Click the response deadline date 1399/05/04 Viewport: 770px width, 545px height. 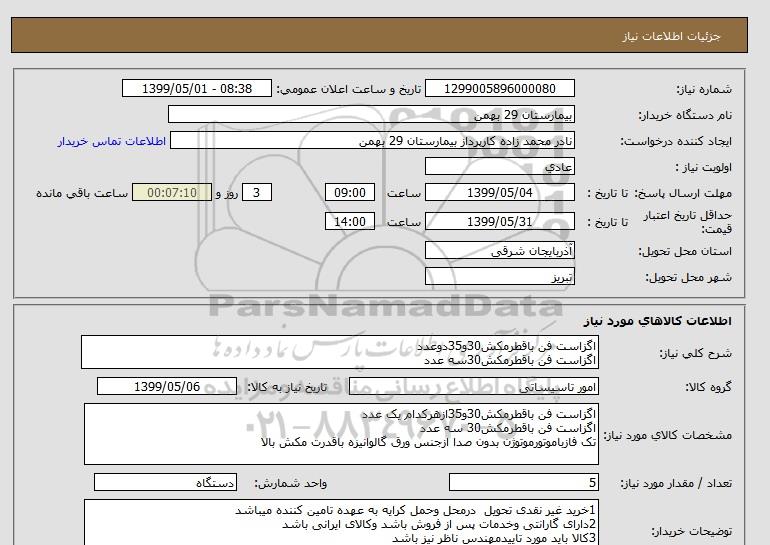[499, 192]
